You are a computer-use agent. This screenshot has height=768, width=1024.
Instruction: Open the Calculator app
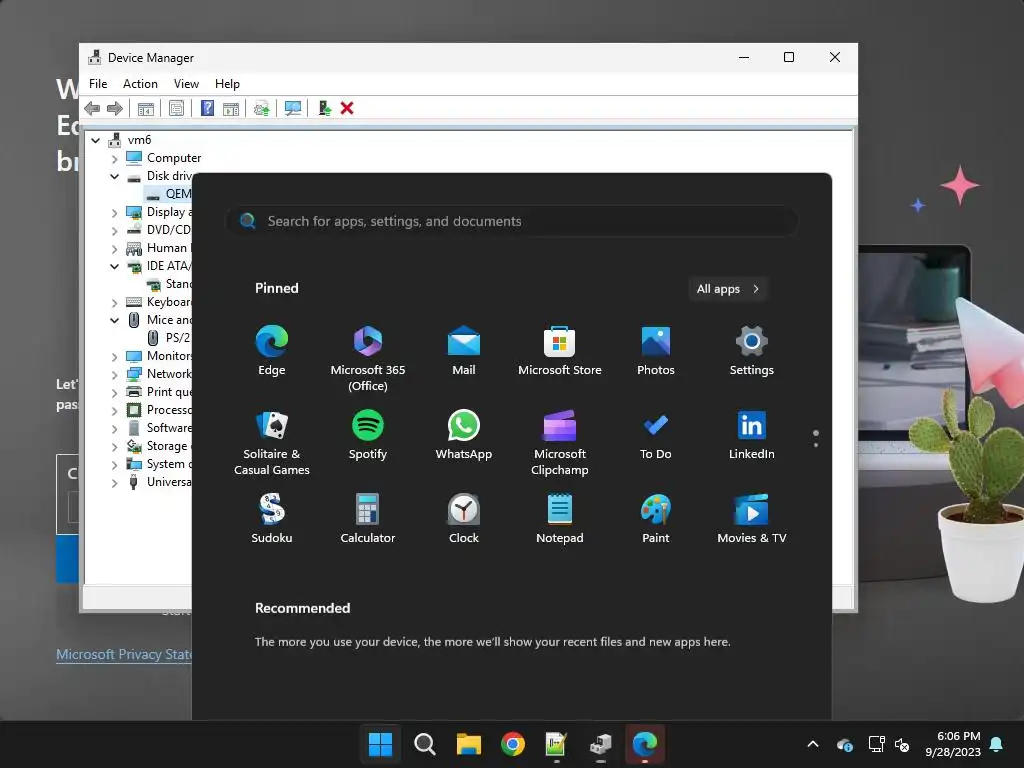click(368, 519)
